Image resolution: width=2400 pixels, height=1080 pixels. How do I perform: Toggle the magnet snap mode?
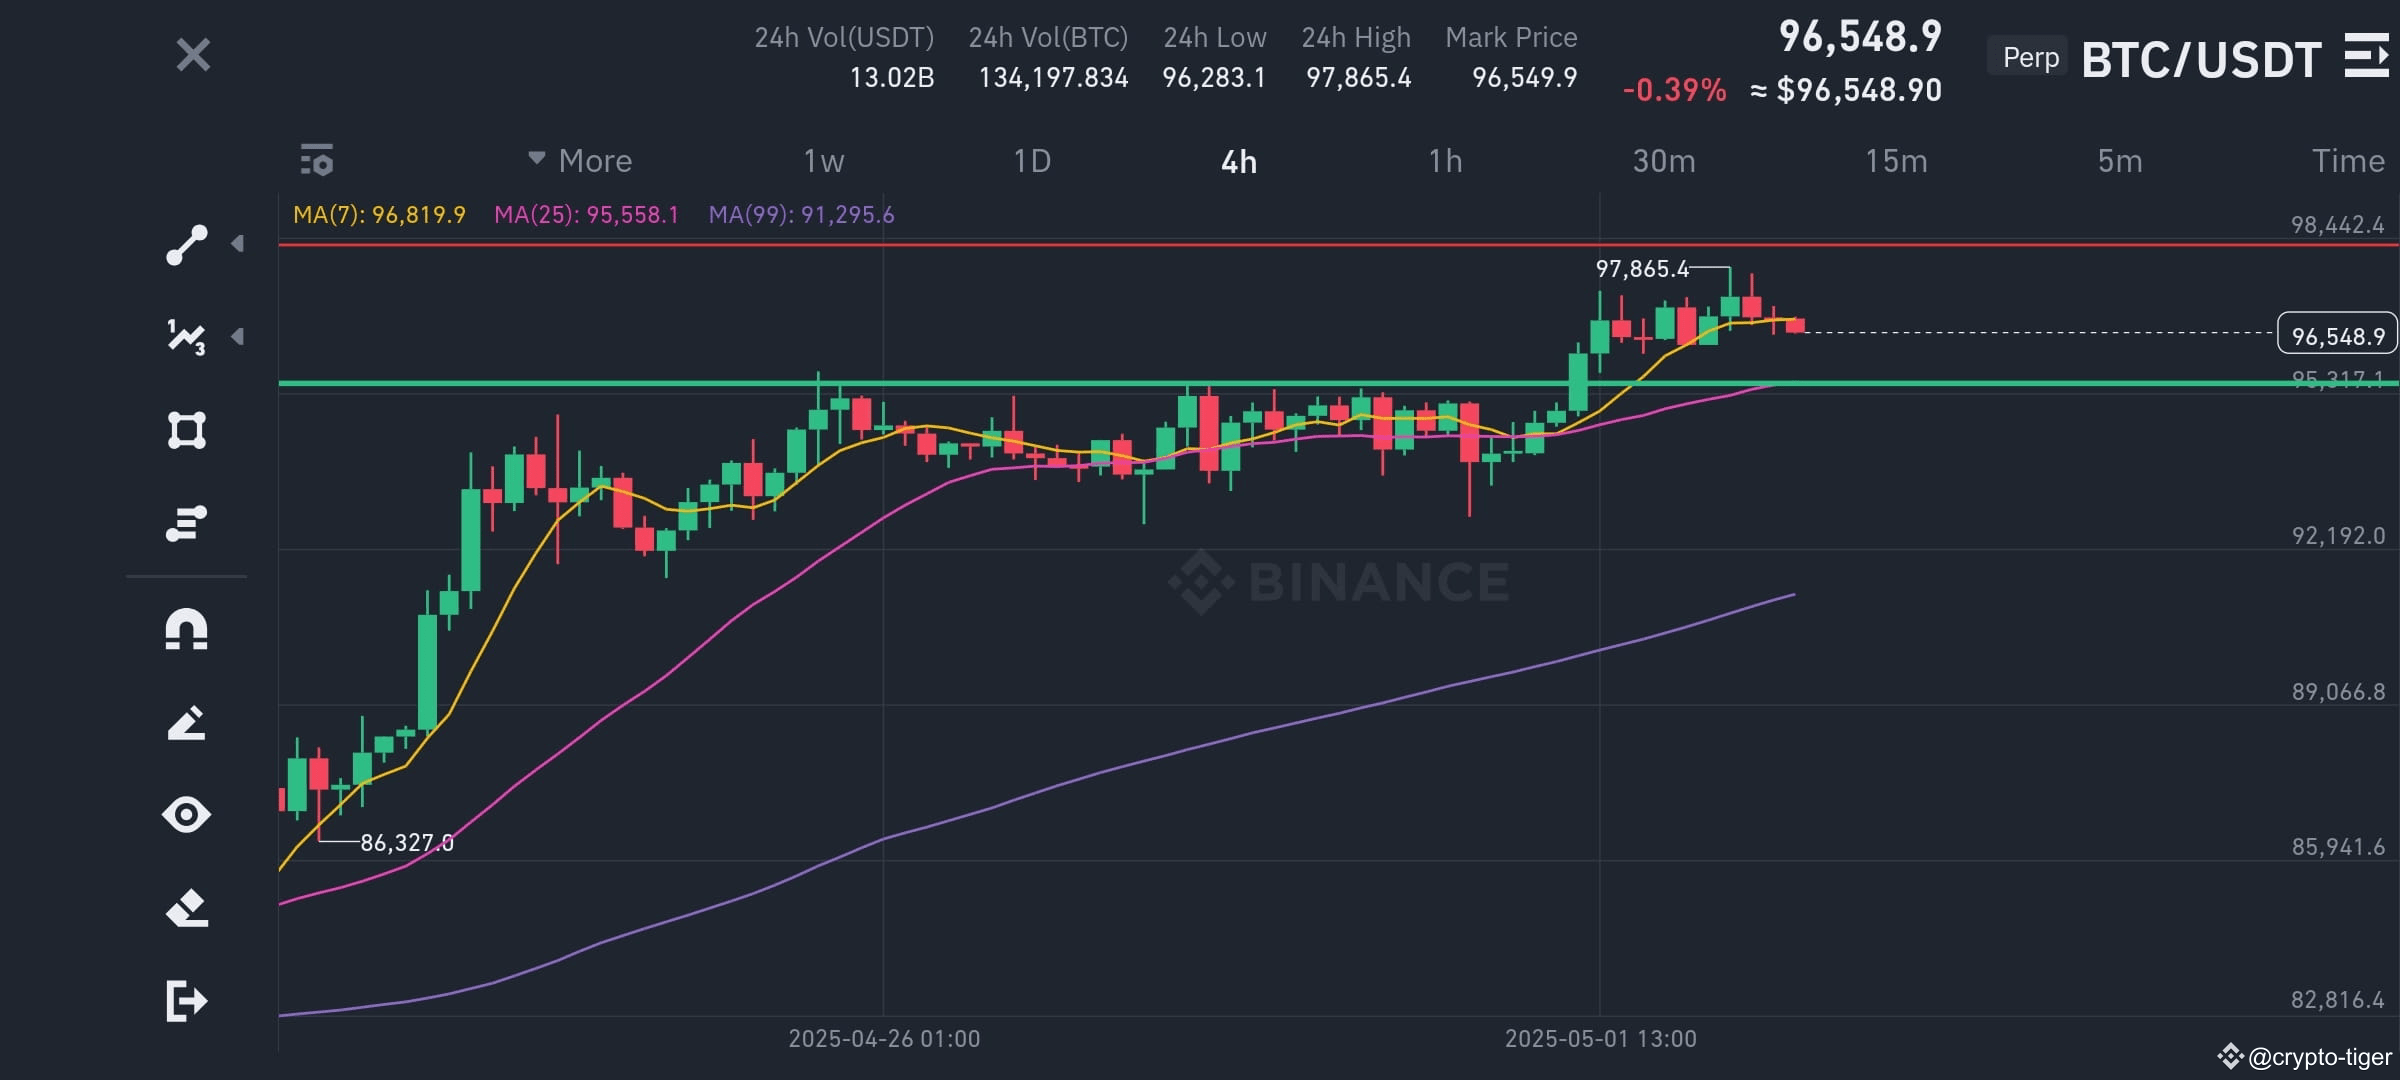[x=187, y=629]
